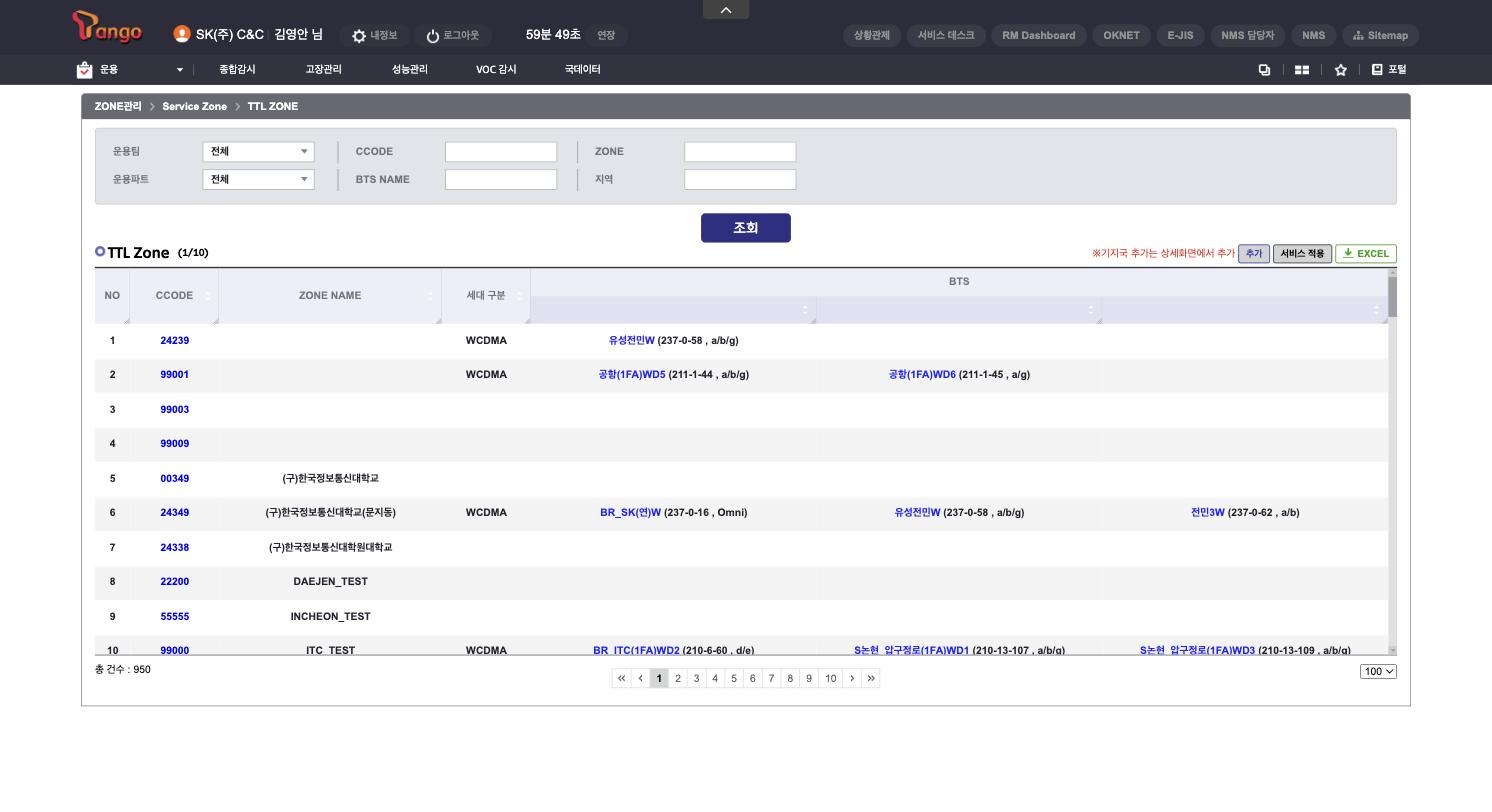Viewport: 1492px width, 812px height.
Task: Click the 로그아웃 power icon
Action: pyautogui.click(x=433, y=36)
